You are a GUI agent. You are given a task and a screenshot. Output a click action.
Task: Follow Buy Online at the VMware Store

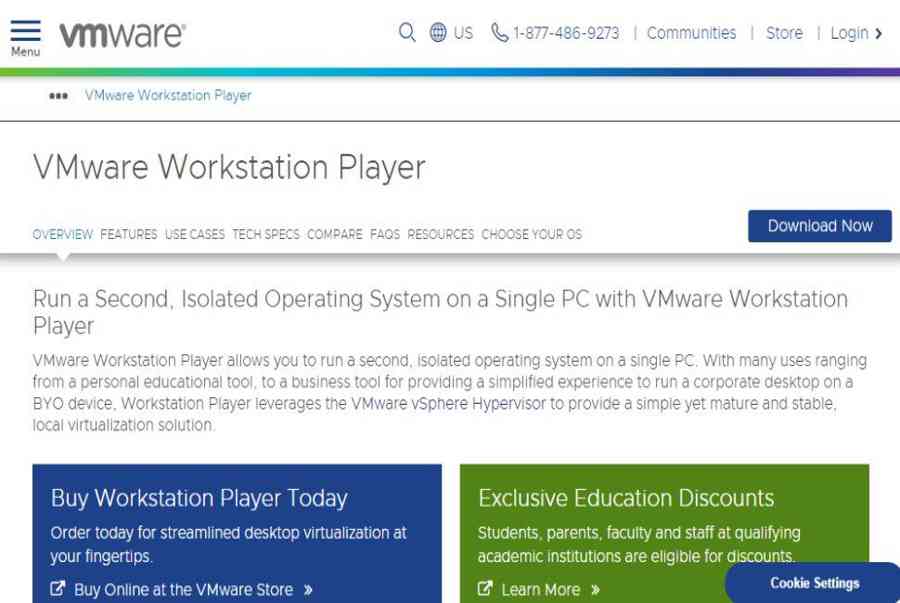coord(184,589)
